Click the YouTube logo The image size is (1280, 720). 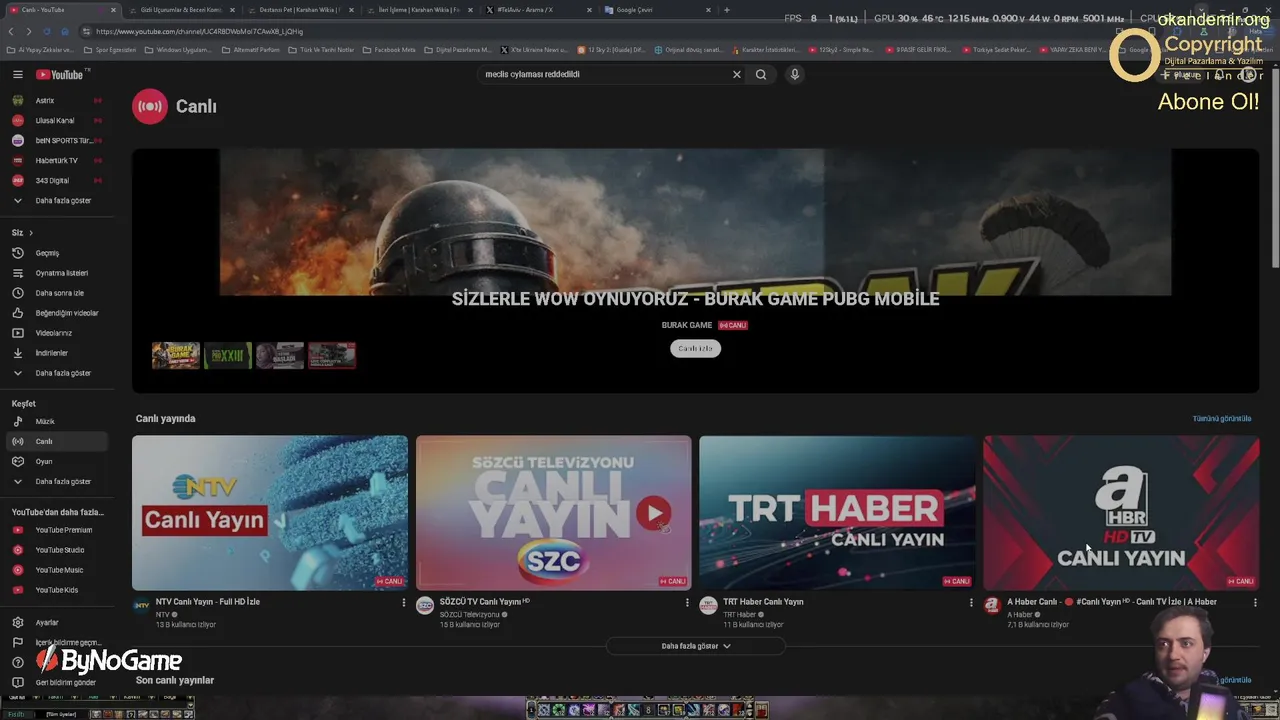click(x=62, y=74)
